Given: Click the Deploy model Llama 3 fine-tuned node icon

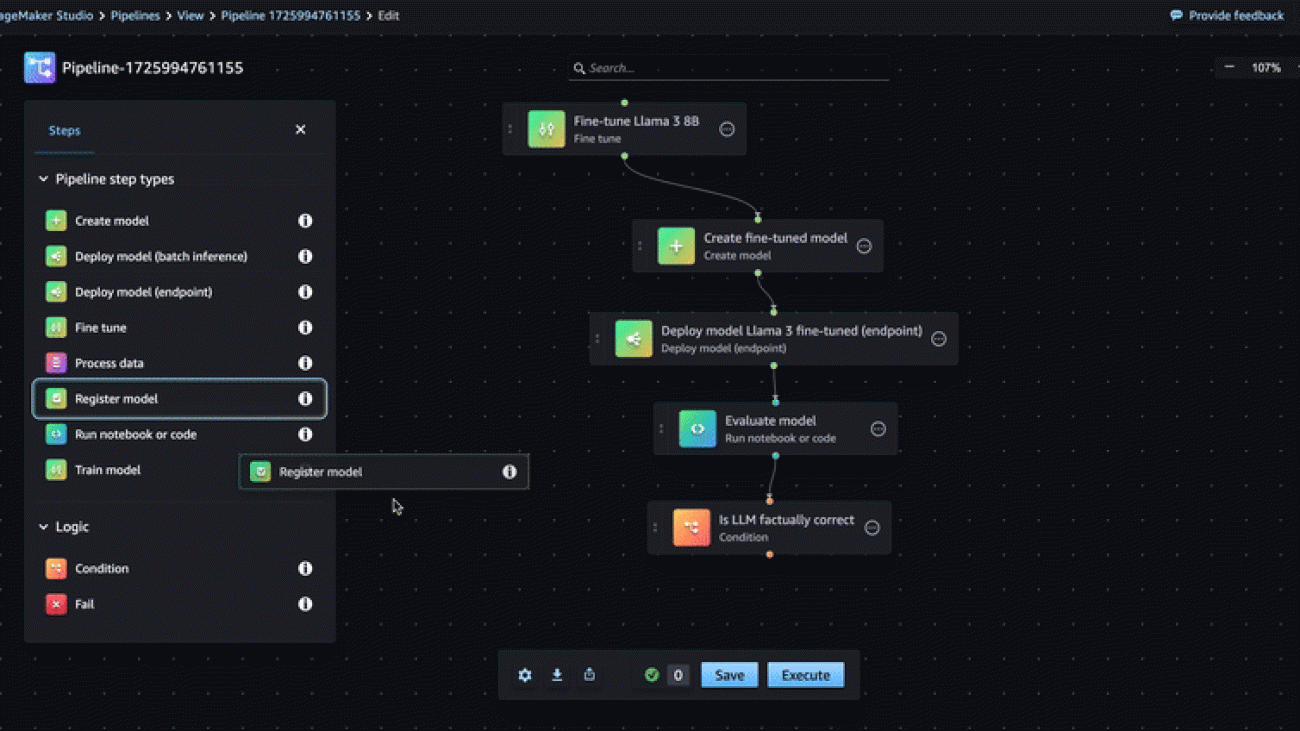Looking at the screenshot, I should tap(633, 339).
